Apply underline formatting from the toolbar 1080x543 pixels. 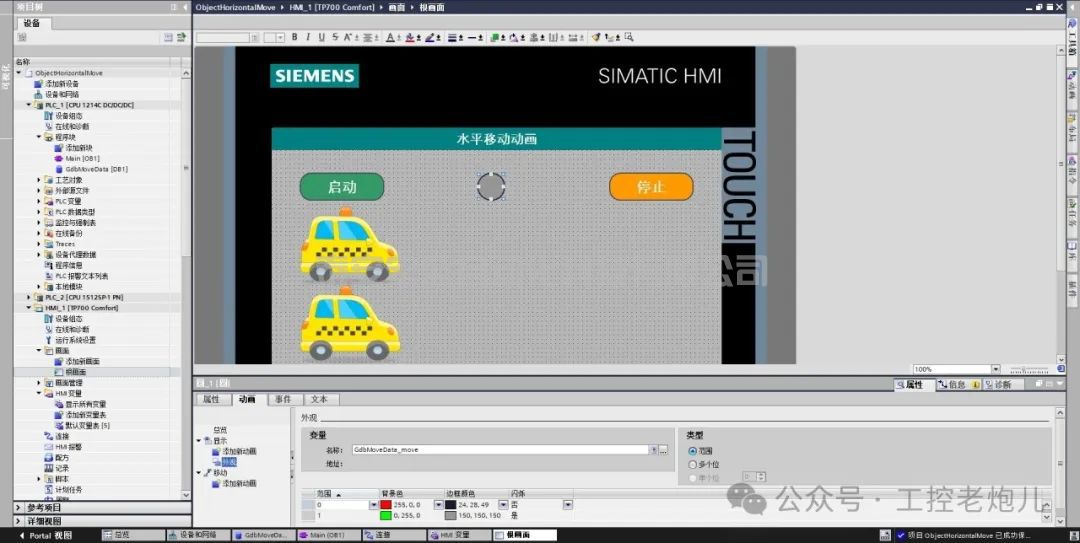pyautogui.click(x=320, y=38)
